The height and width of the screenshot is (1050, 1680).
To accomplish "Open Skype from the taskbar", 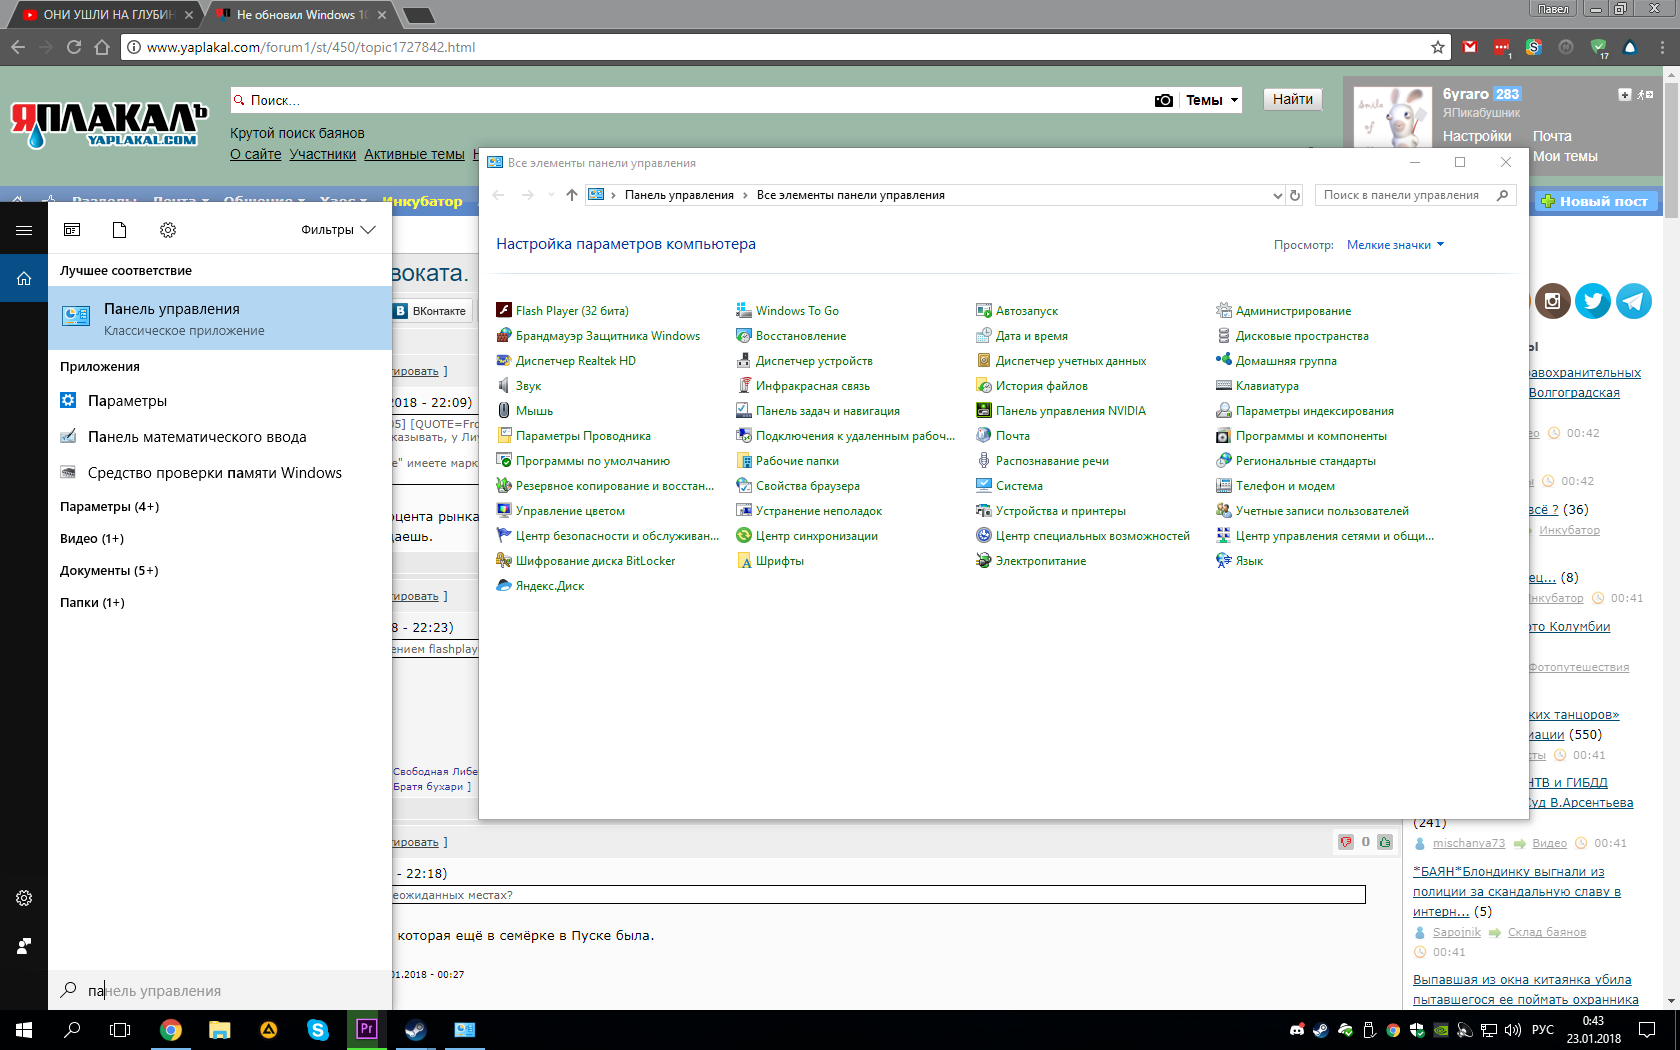I will point(318,1029).
